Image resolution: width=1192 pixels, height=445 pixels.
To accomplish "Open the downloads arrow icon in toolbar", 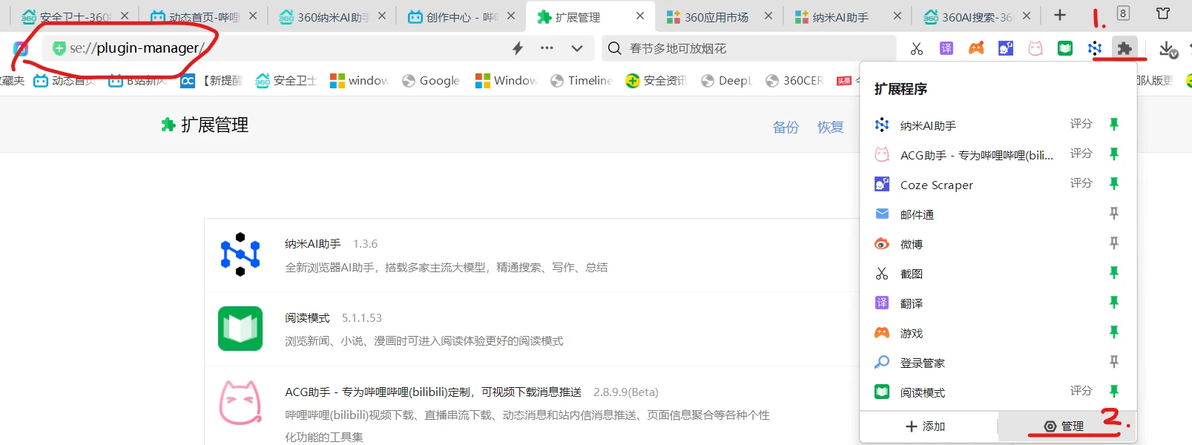I will [x=1168, y=49].
